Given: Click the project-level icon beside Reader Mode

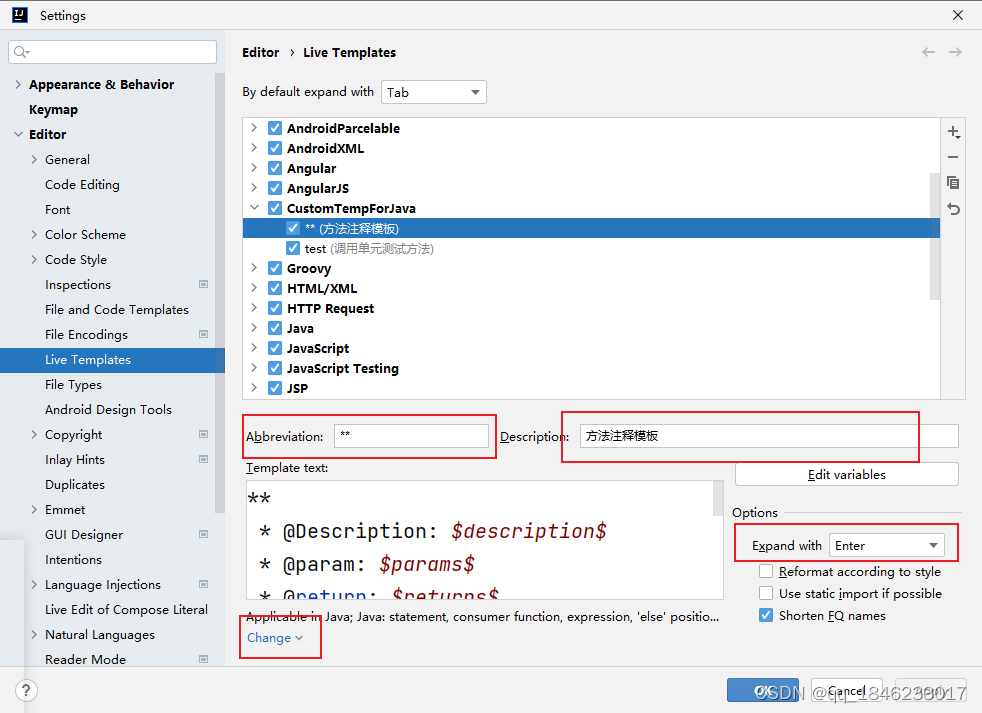Looking at the screenshot, I should coord(204,659).
